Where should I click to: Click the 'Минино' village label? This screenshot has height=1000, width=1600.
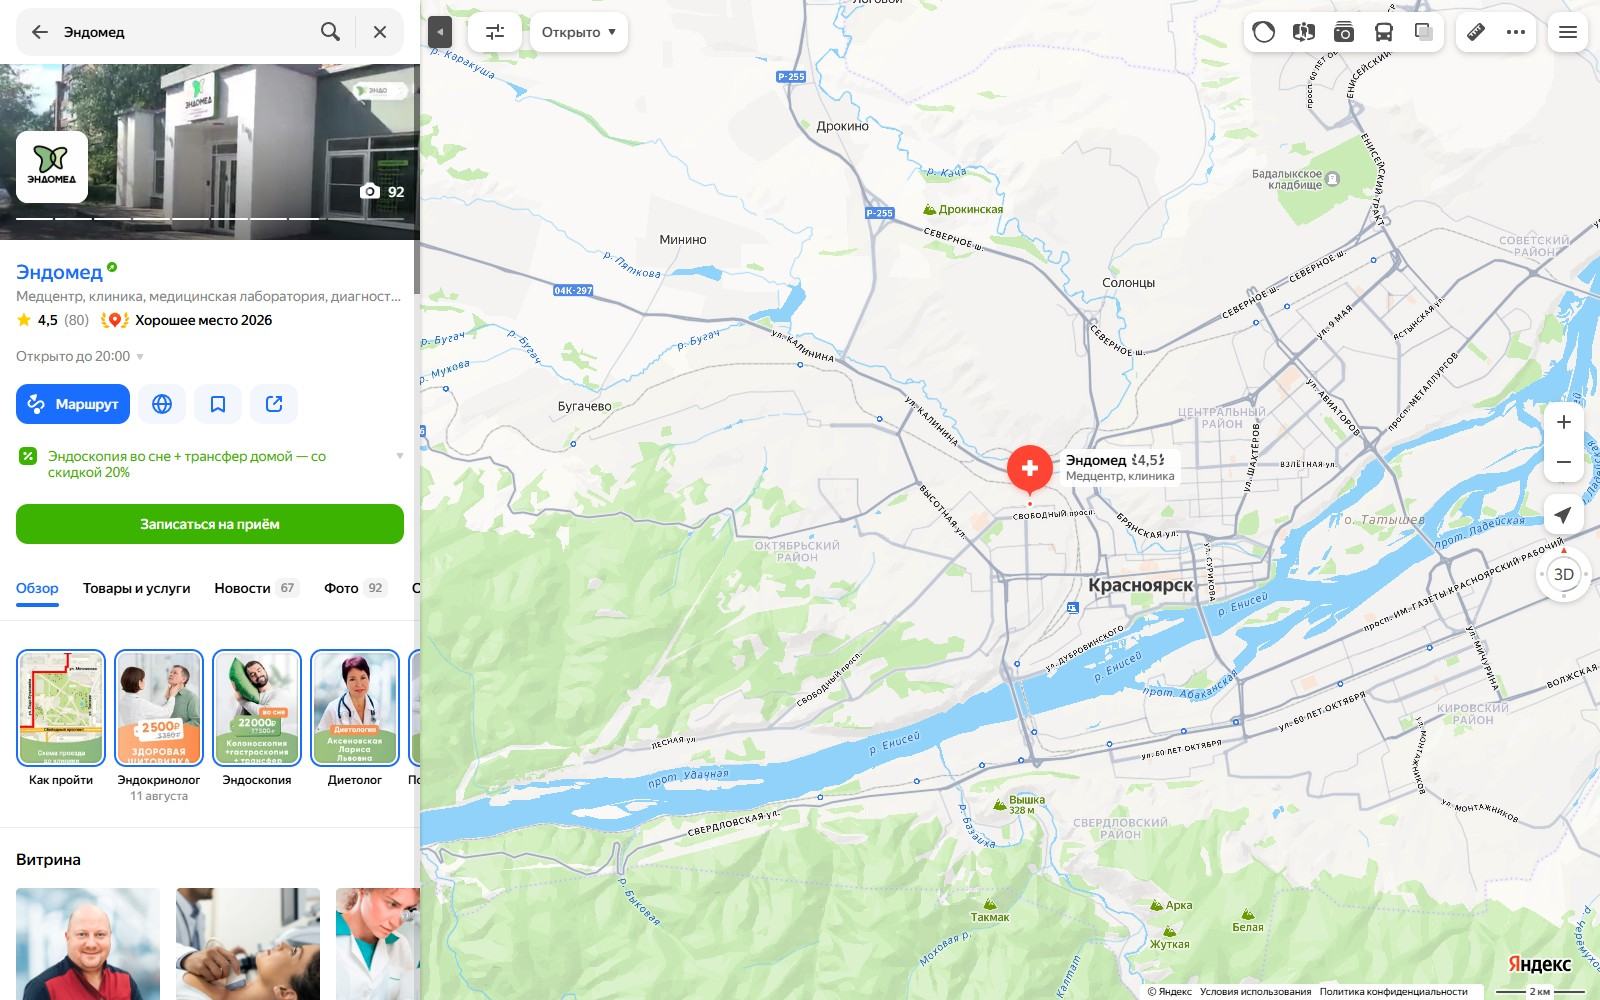point(683,240)
